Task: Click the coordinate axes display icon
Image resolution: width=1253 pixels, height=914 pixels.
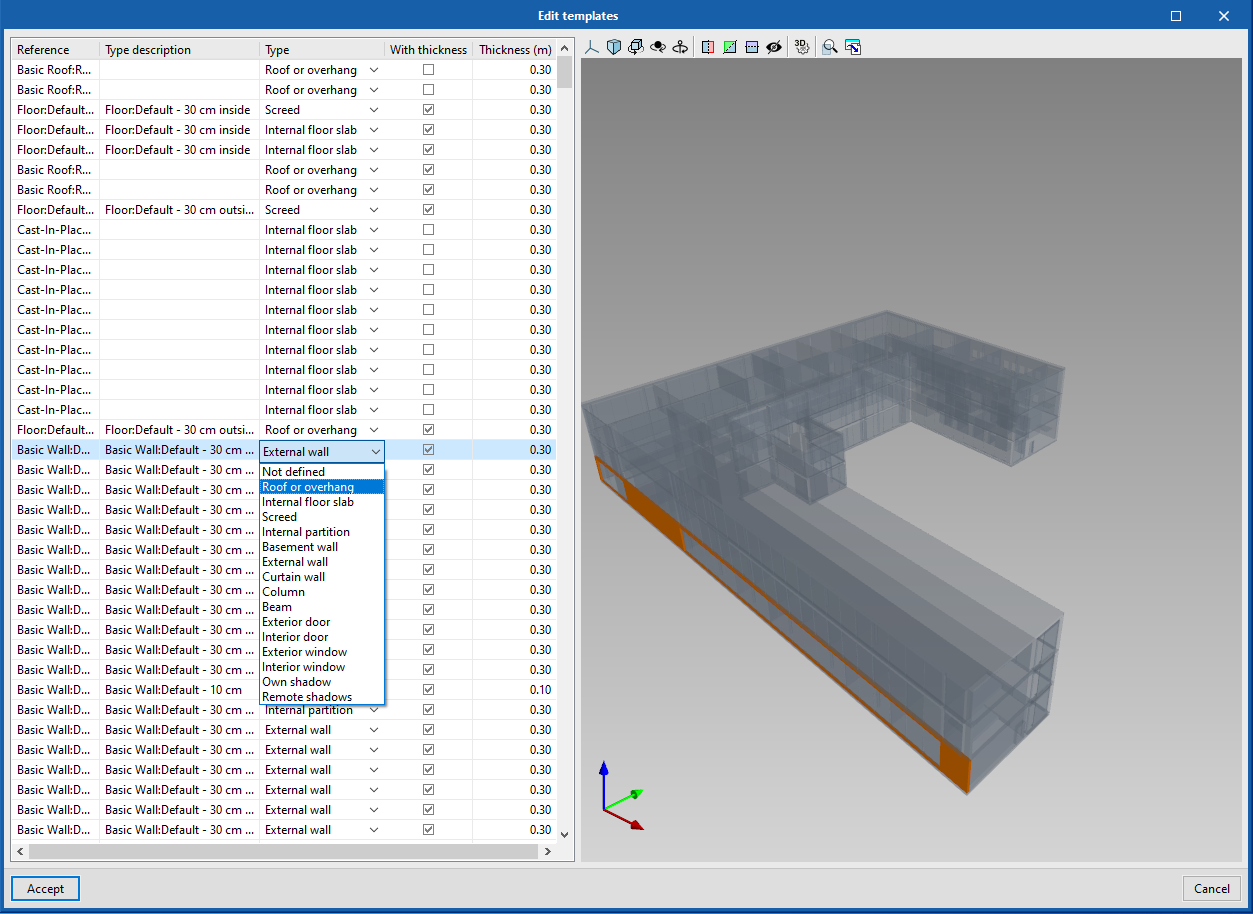Action: coord(591,46)
